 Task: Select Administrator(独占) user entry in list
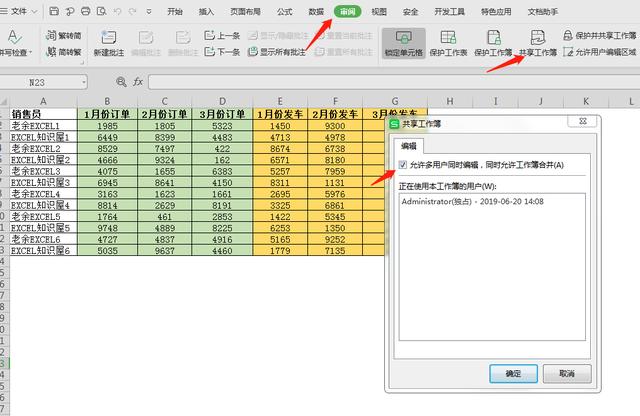(473, 201)
